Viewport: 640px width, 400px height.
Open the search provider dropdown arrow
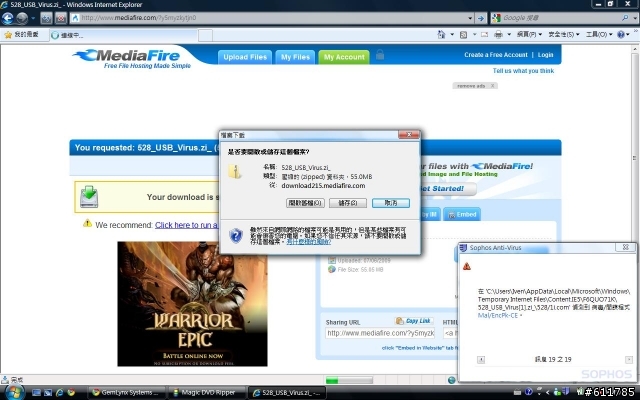point(635,18)
